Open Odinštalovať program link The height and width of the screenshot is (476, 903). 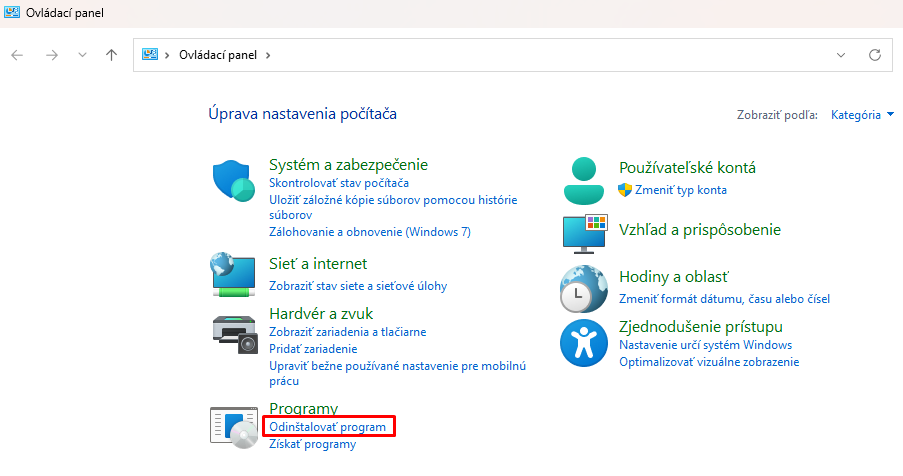328,427
